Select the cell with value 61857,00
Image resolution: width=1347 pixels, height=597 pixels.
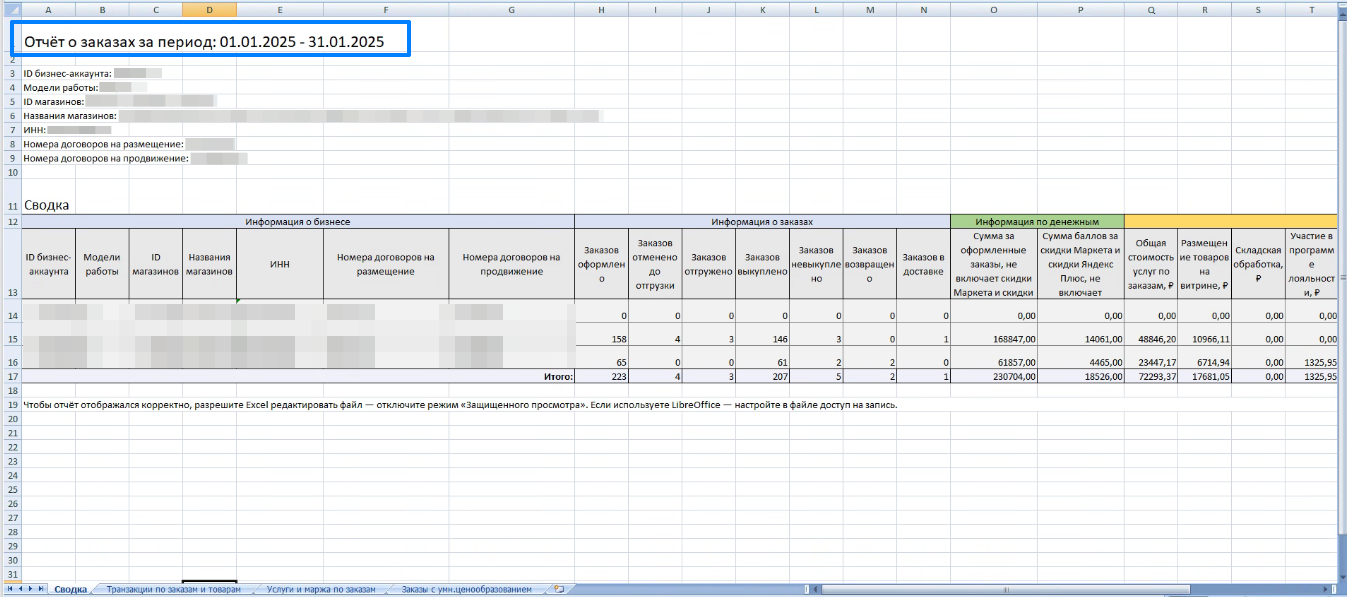click(993, 359)
